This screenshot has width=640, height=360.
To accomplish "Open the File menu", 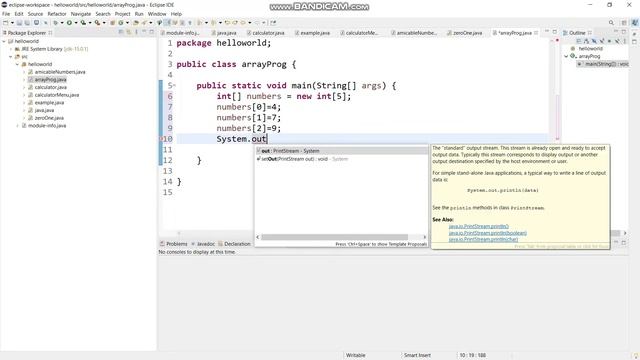I will point(6,14).
